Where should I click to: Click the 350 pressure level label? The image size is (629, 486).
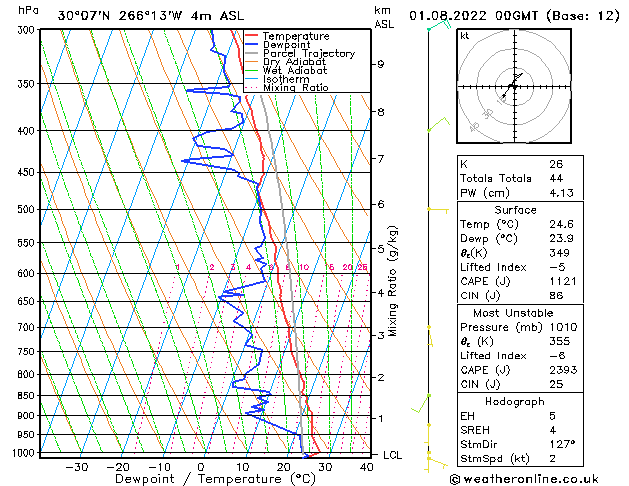pos(28,84)
